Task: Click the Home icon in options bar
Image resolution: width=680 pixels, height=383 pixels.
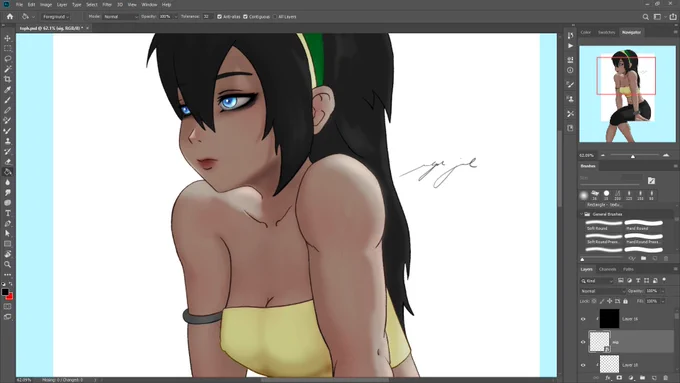Action: (x=10, y=16)
